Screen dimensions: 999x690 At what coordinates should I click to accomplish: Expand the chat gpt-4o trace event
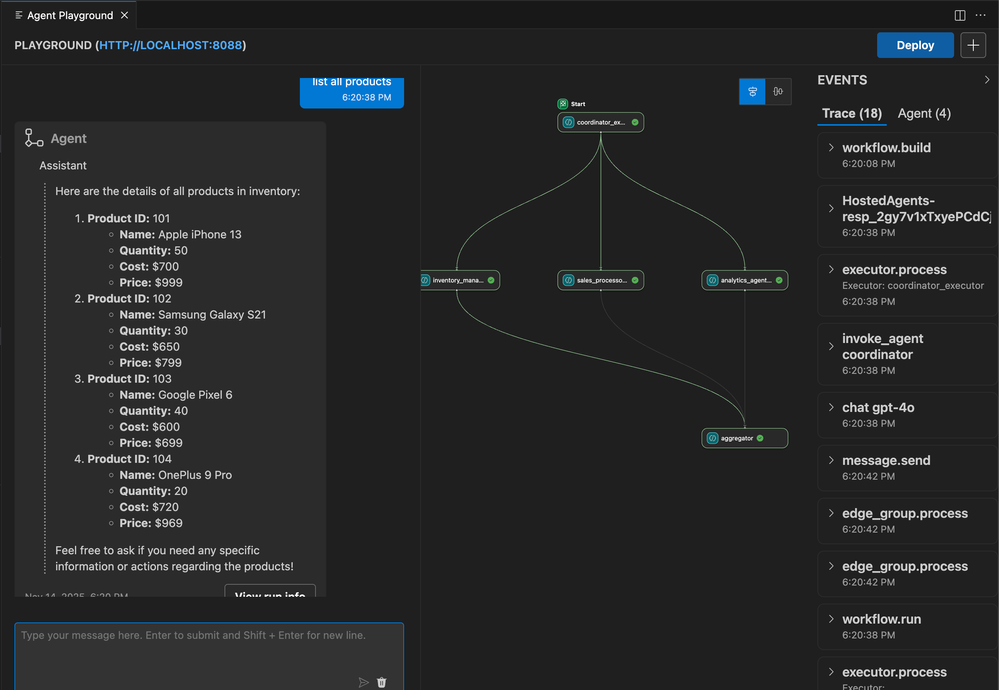click(831, 408)
